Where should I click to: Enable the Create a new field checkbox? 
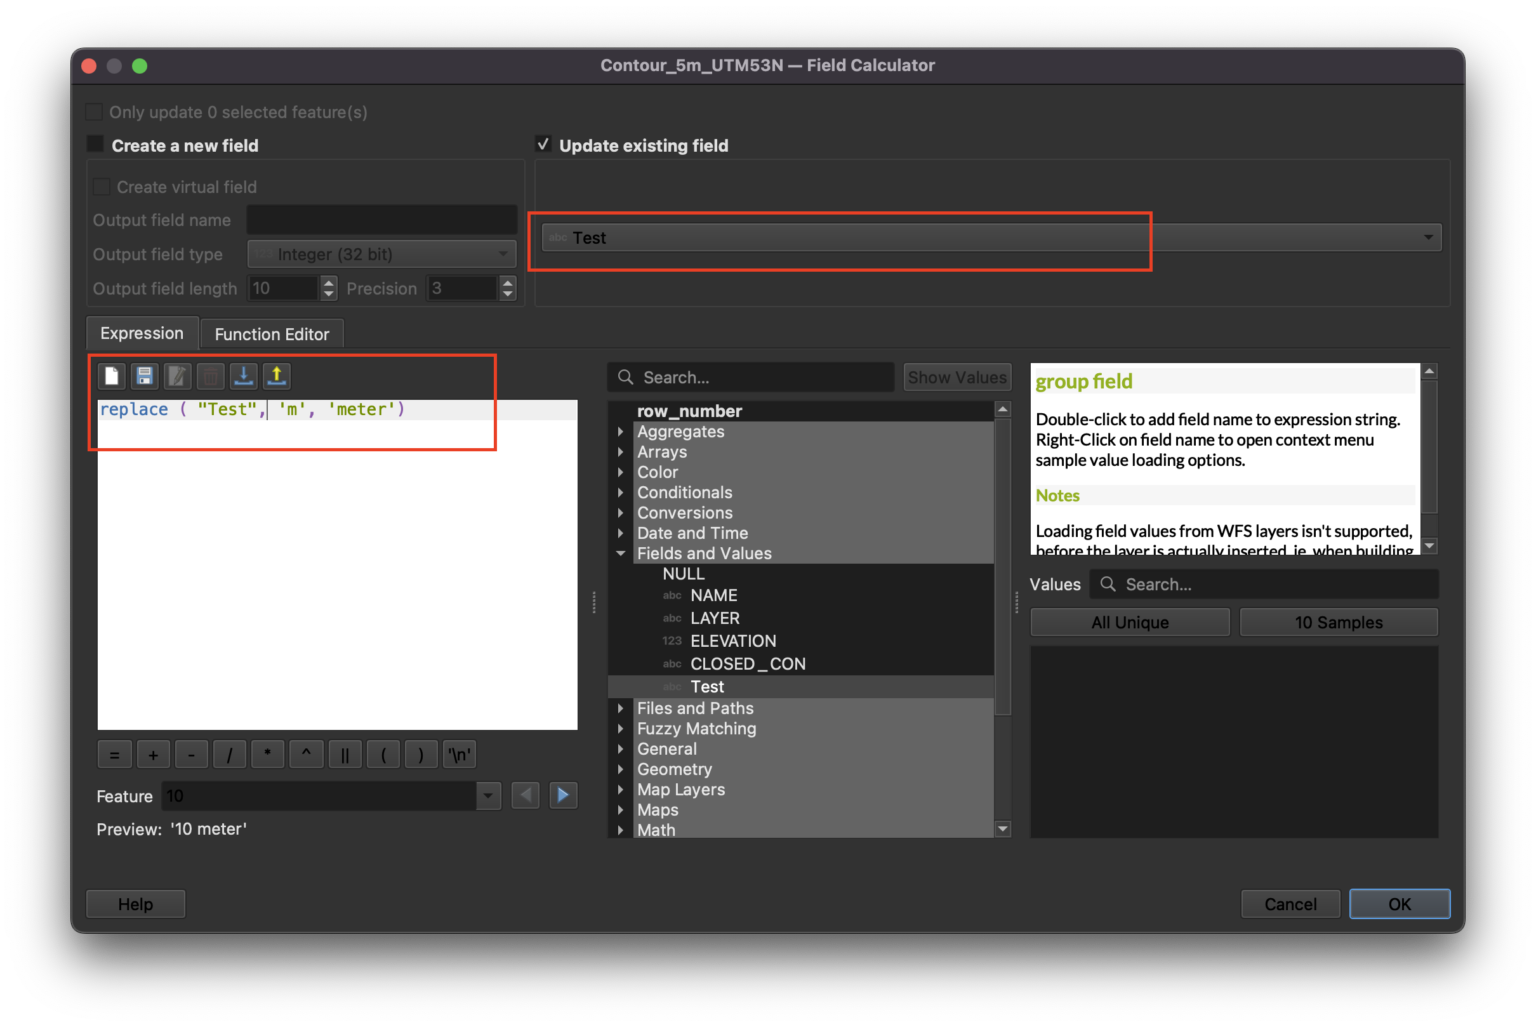point(96,145)
